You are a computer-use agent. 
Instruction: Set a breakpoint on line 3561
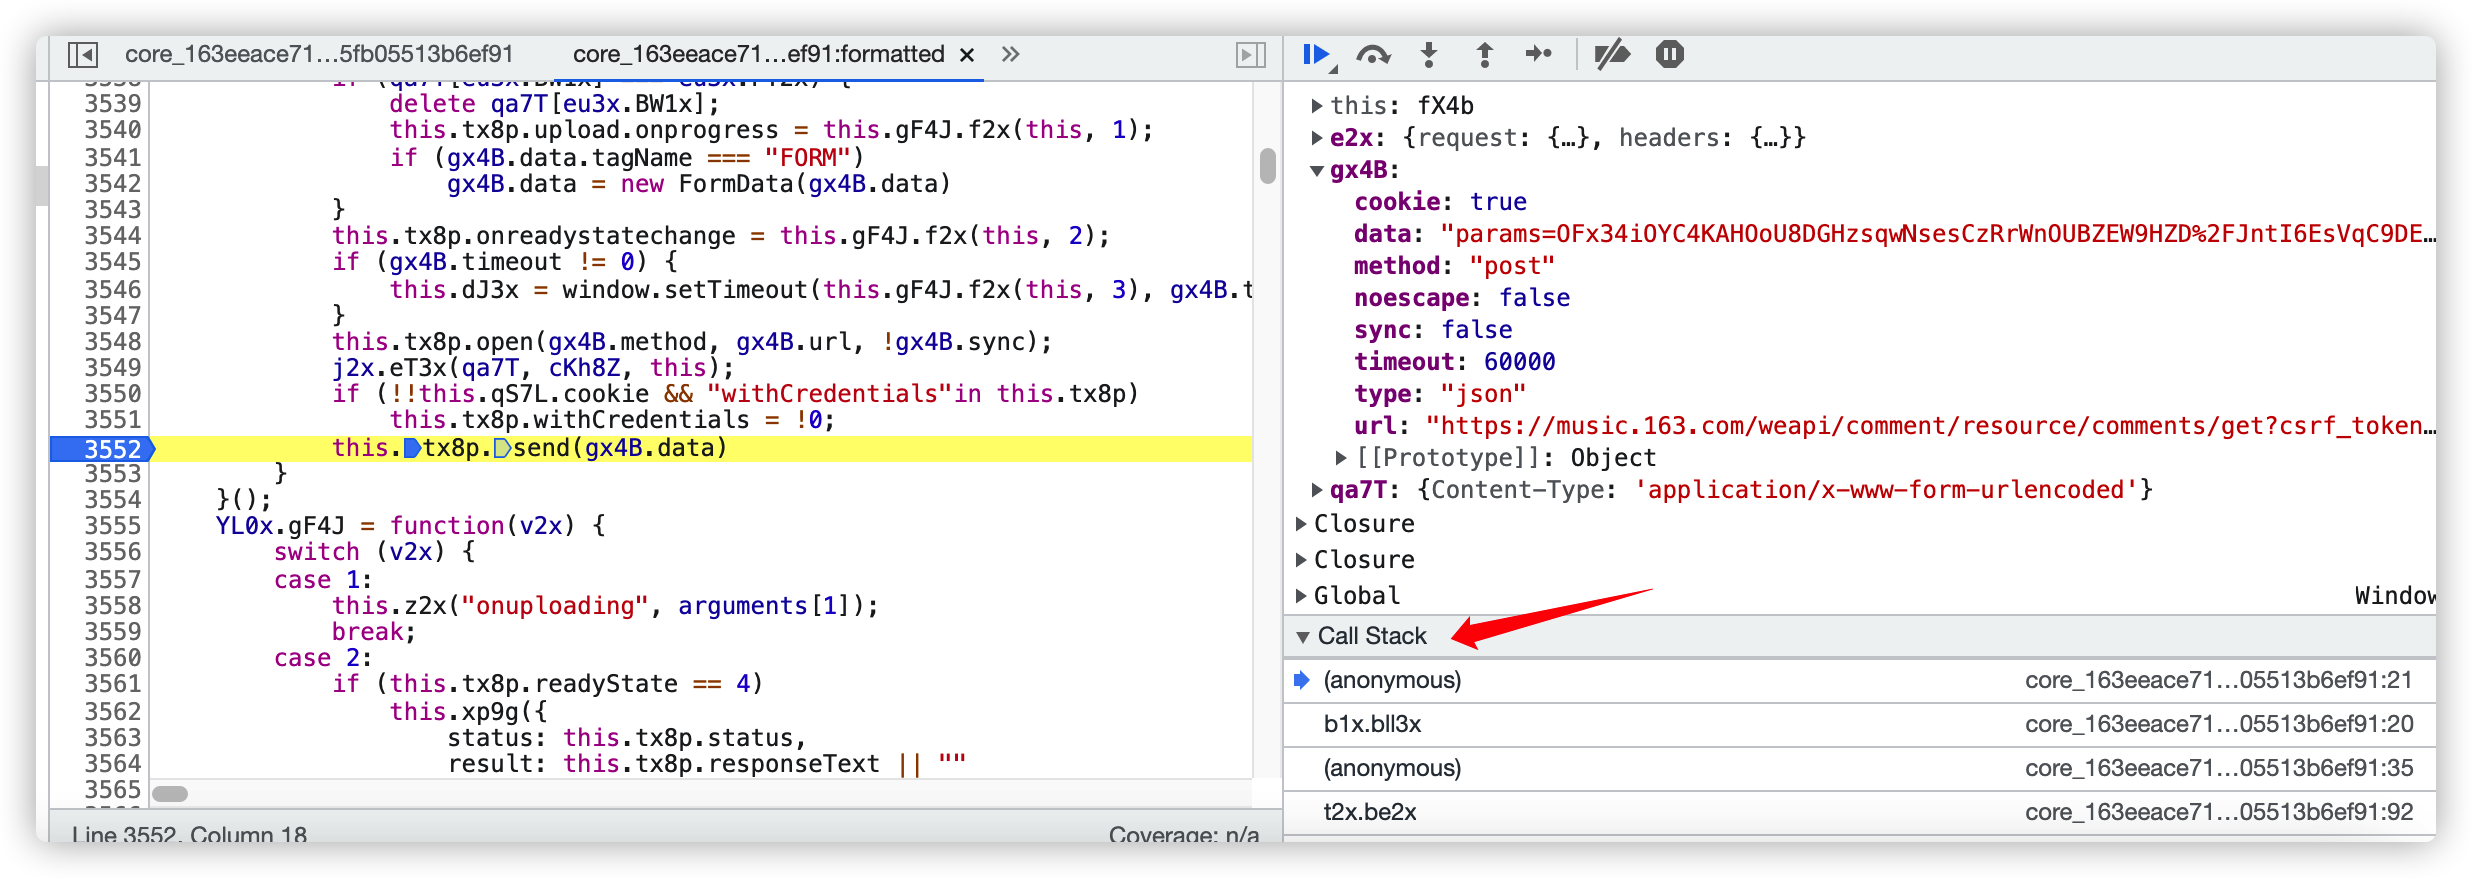coord(112,683)
